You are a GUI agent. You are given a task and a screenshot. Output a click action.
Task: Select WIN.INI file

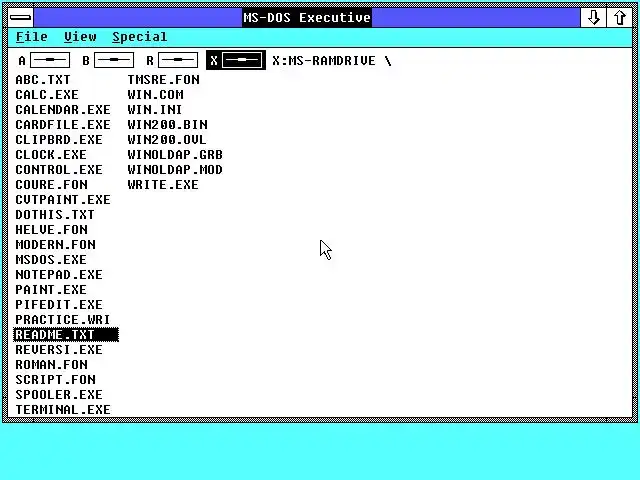click(154, 110)
